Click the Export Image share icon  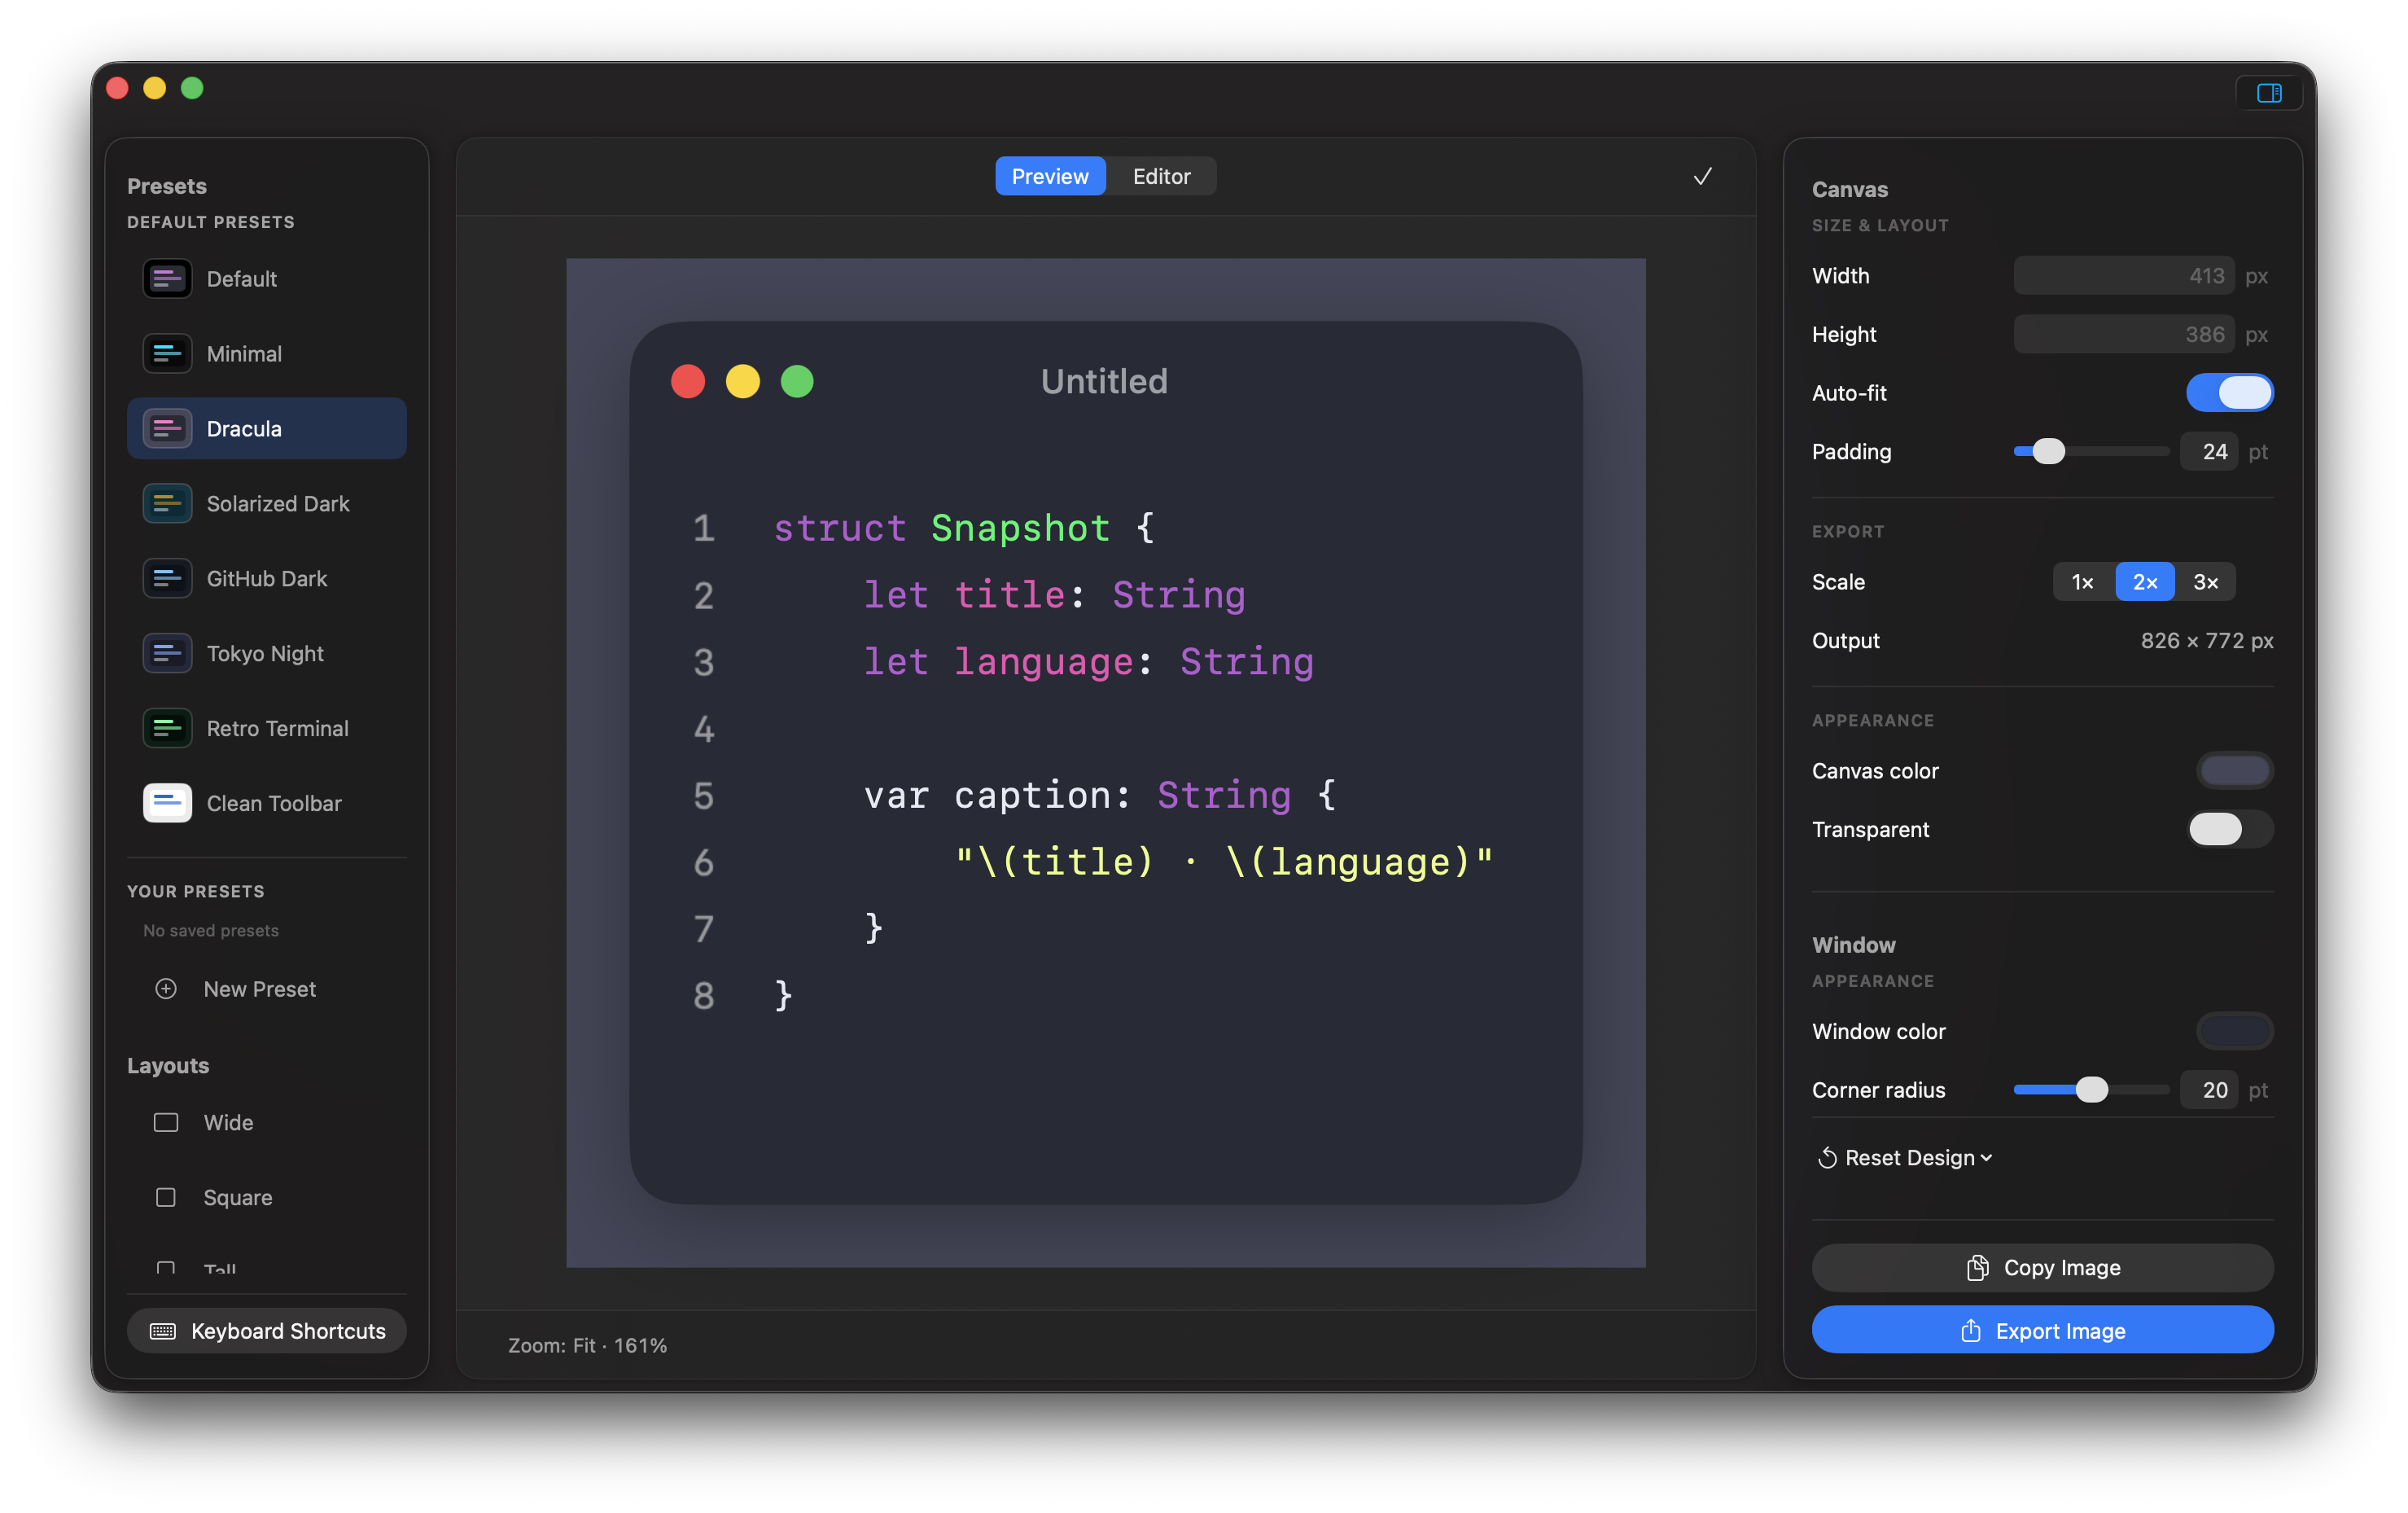(1970, 1331)
